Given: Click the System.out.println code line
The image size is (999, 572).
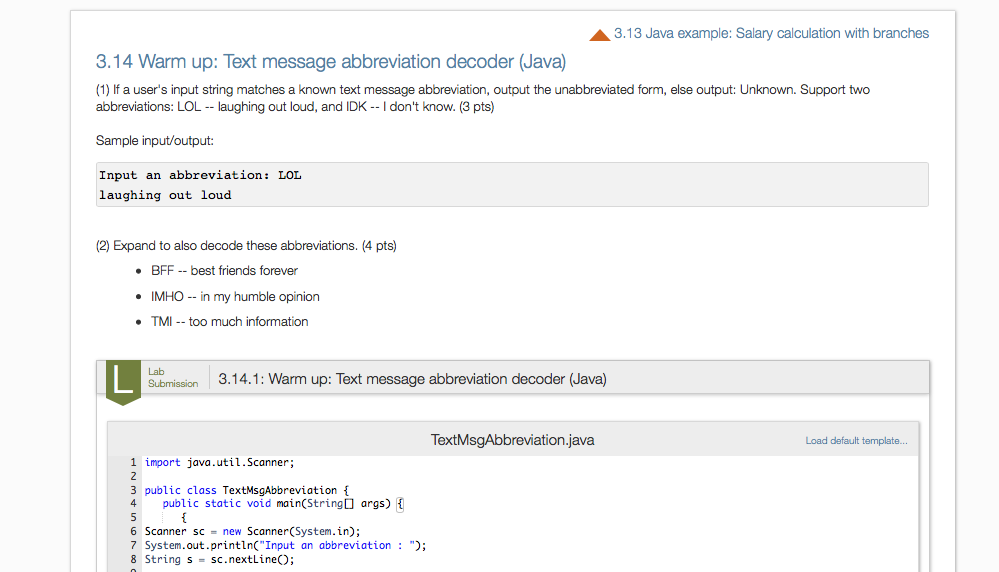Looking at the screenshot, I should (285, 545).
